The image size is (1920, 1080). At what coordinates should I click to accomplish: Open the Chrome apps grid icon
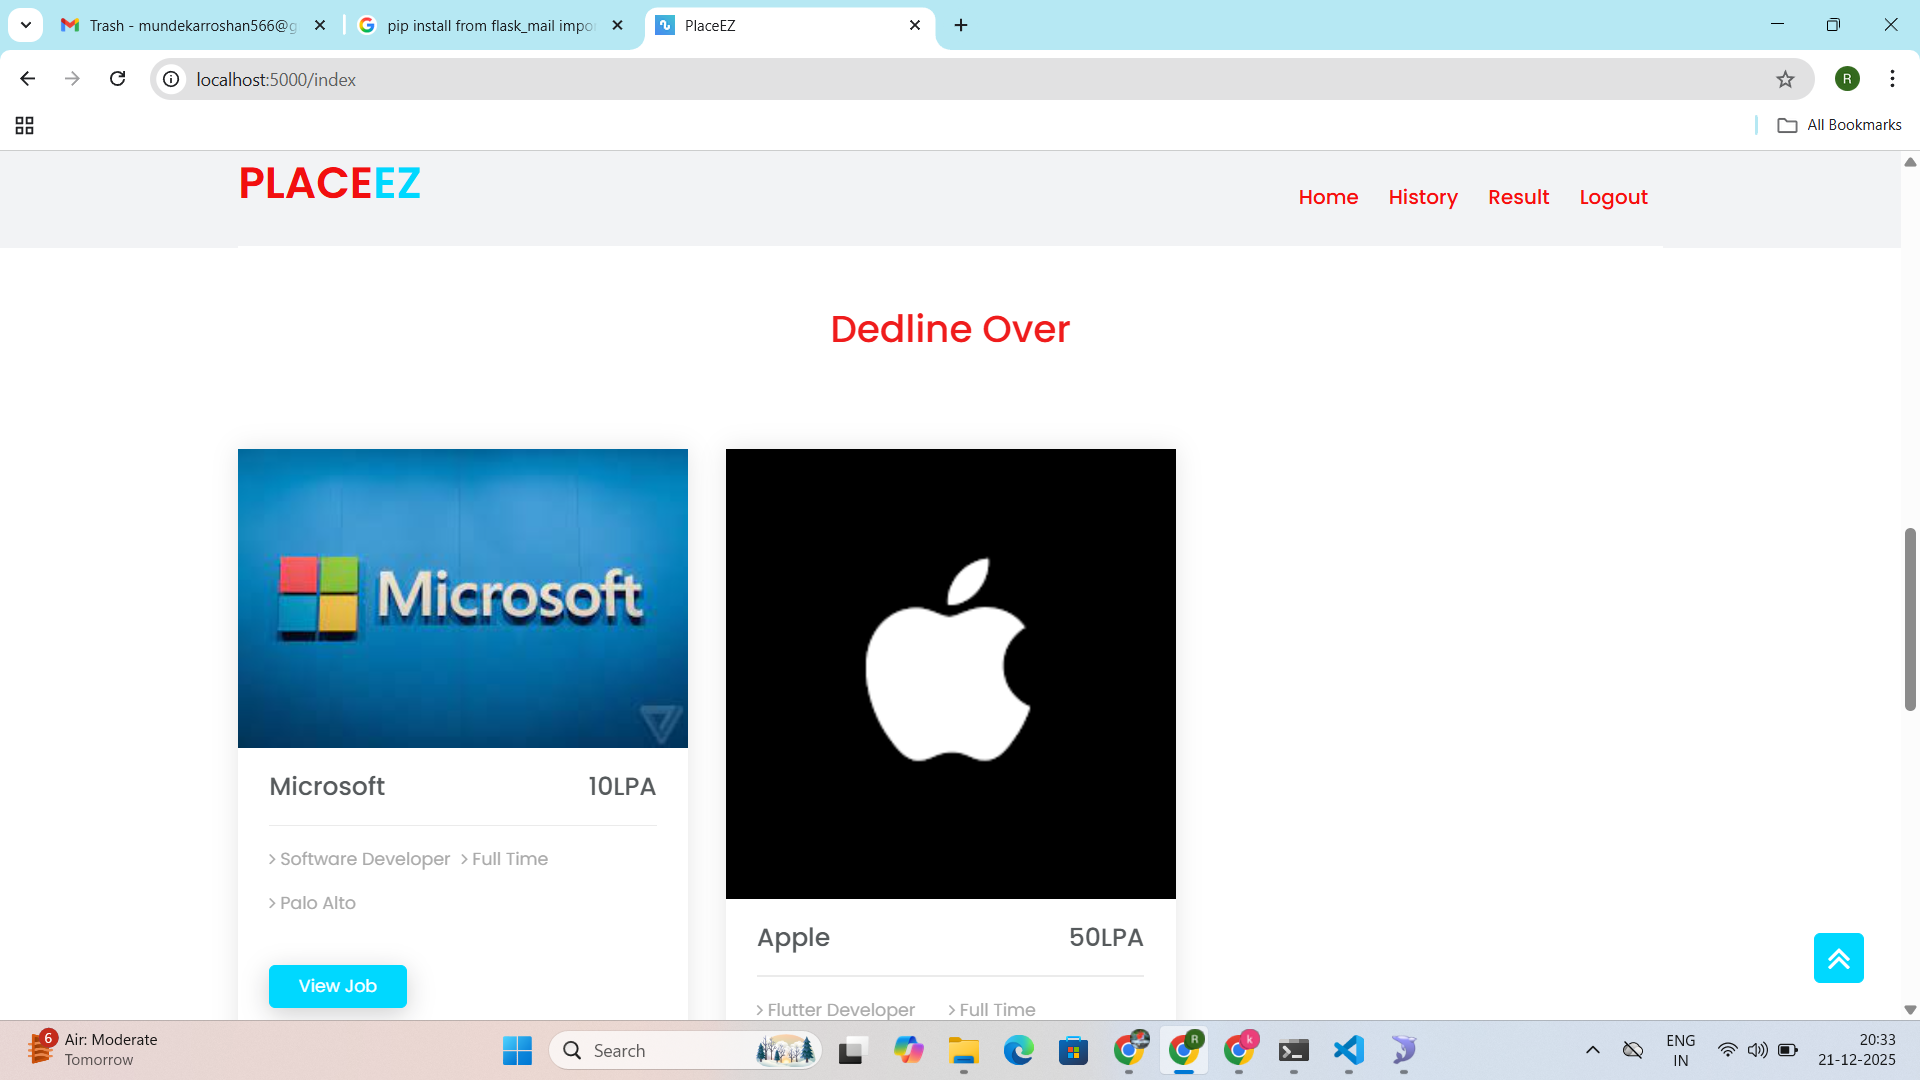tap(25, 125)
